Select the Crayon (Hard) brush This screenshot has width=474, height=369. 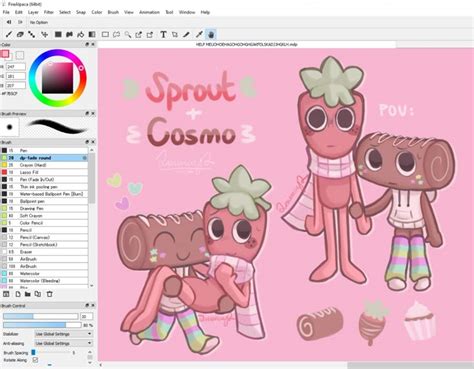pyautogui.click(x=45, y=165)
